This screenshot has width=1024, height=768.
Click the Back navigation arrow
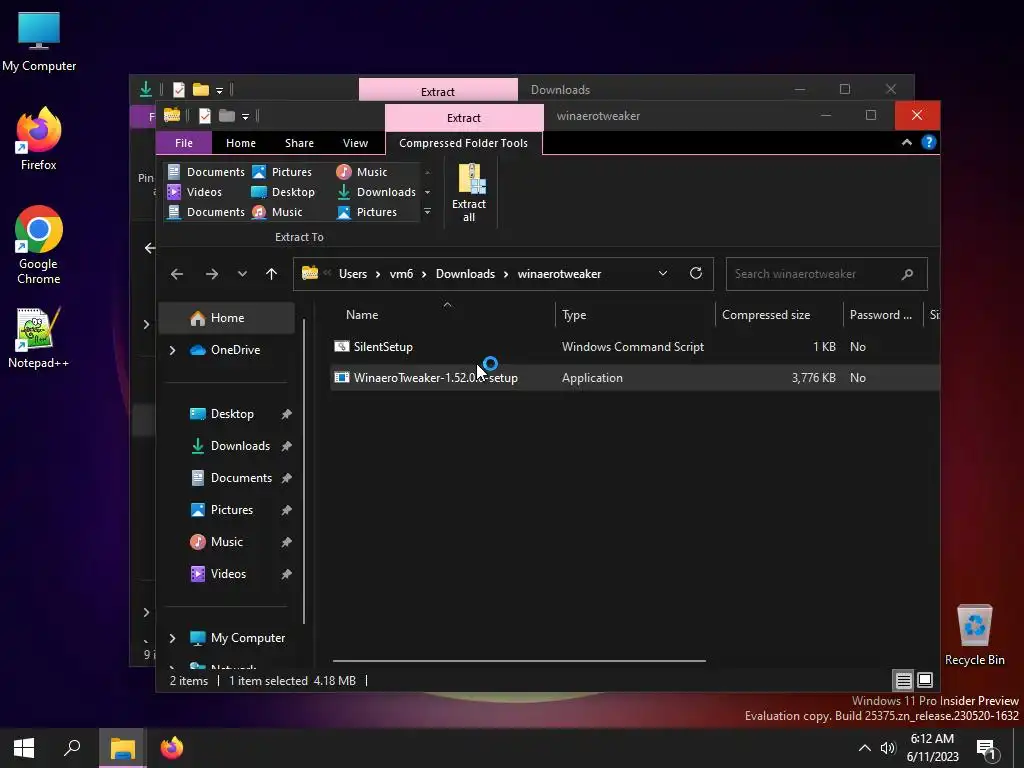tap(177, 274)
